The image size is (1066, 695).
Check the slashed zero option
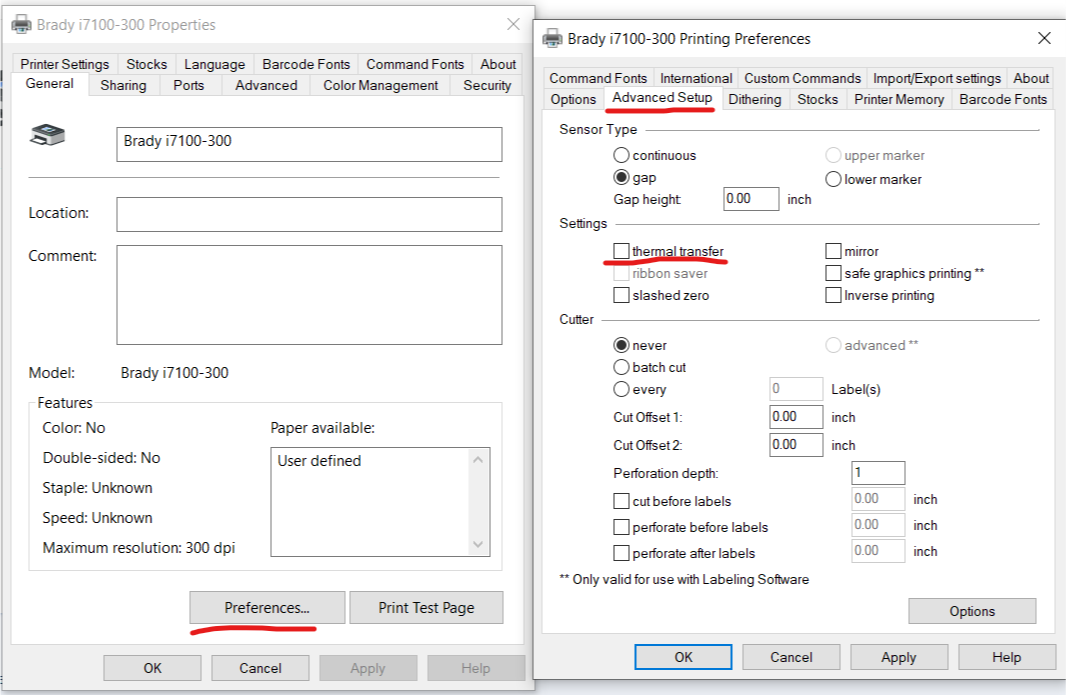click(x=621, y=295)
